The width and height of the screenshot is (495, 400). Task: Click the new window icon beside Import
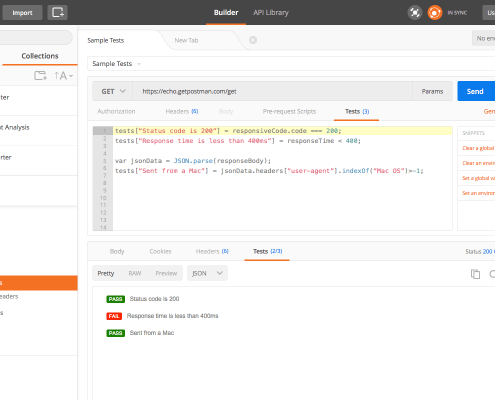57,13
